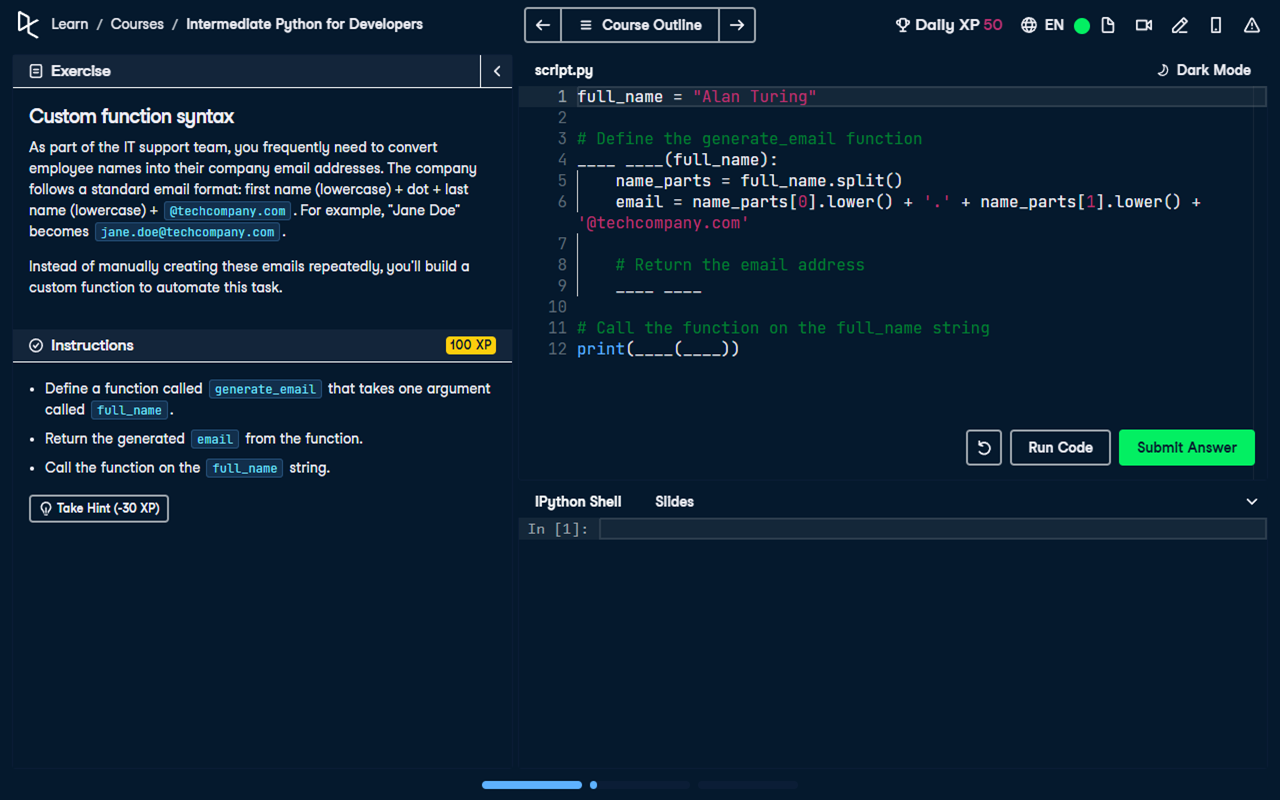Switch to the Slides tab

point(674,502)
